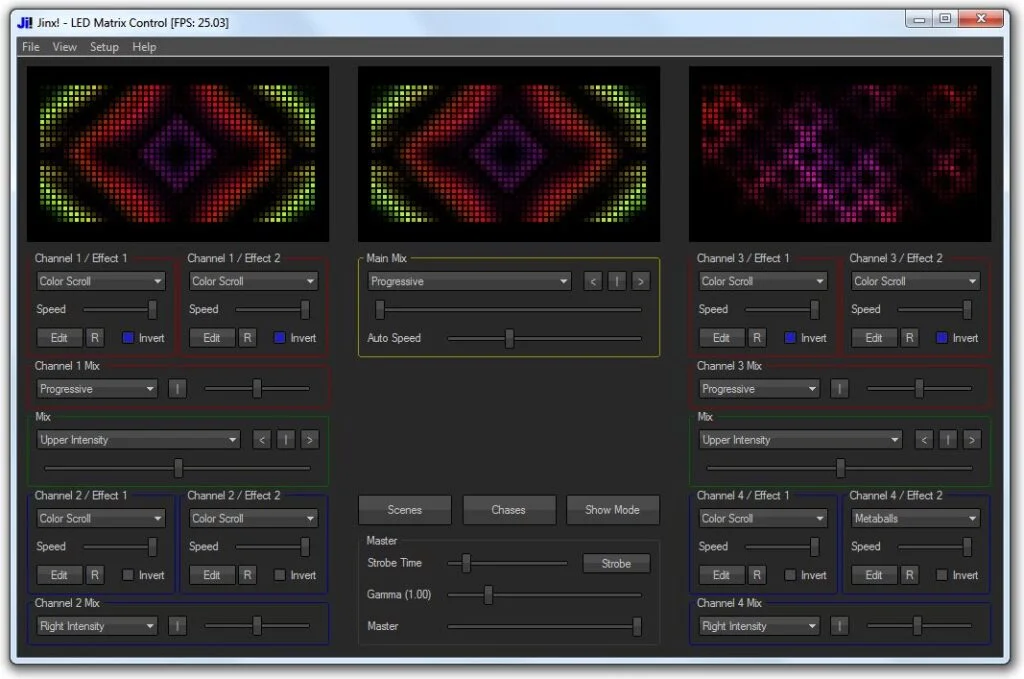
Task: Click the Auto Speed slider
Action: 545,338
